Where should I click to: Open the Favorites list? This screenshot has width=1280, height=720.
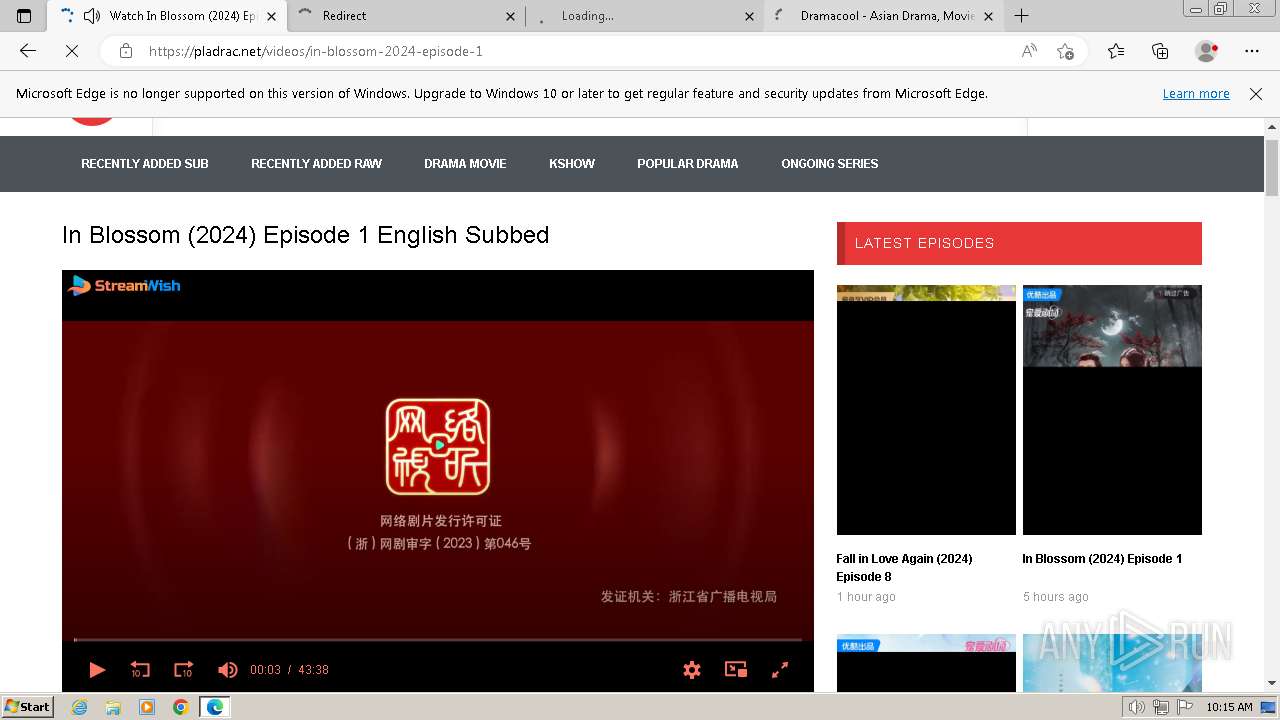pos(1116,51)
